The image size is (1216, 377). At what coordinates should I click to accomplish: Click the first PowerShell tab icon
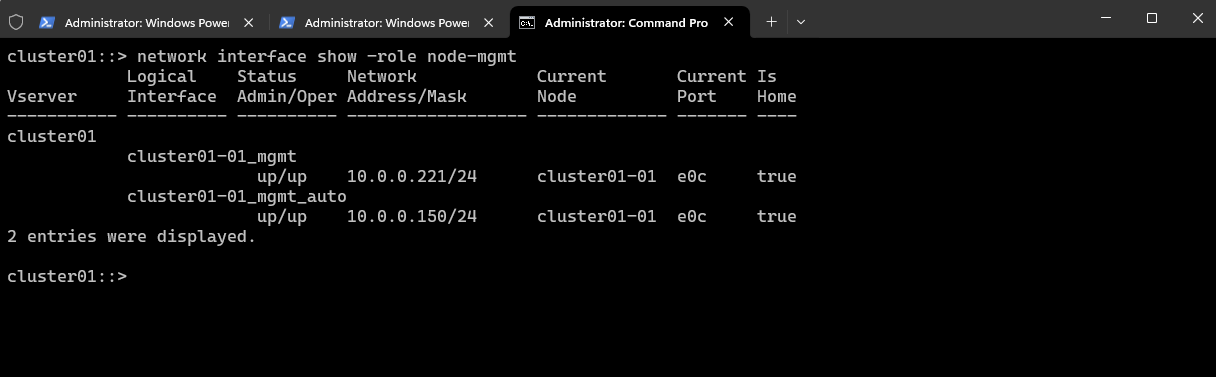pos(47,22)
